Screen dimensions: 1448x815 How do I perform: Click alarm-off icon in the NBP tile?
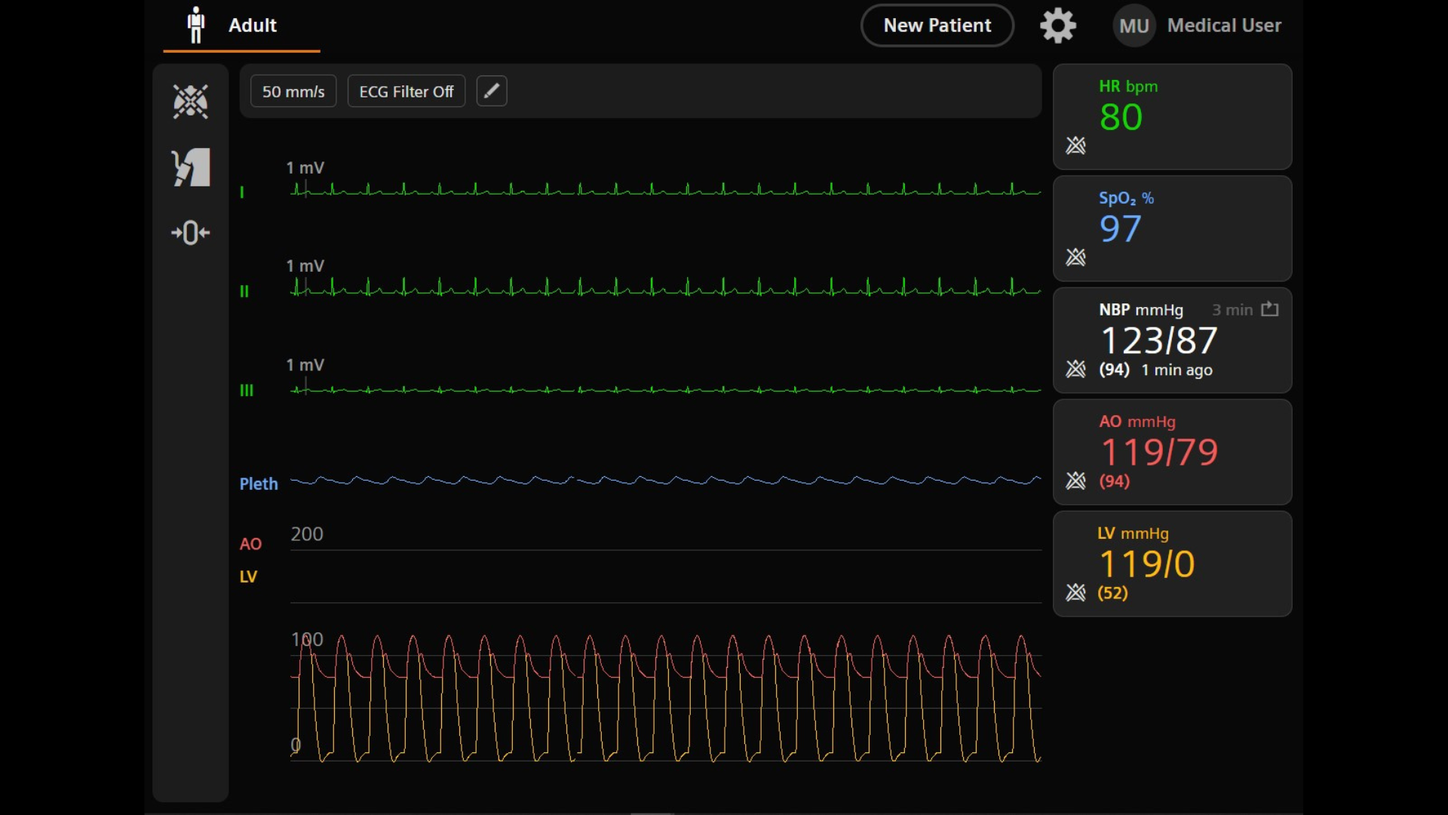[1076, 370]
